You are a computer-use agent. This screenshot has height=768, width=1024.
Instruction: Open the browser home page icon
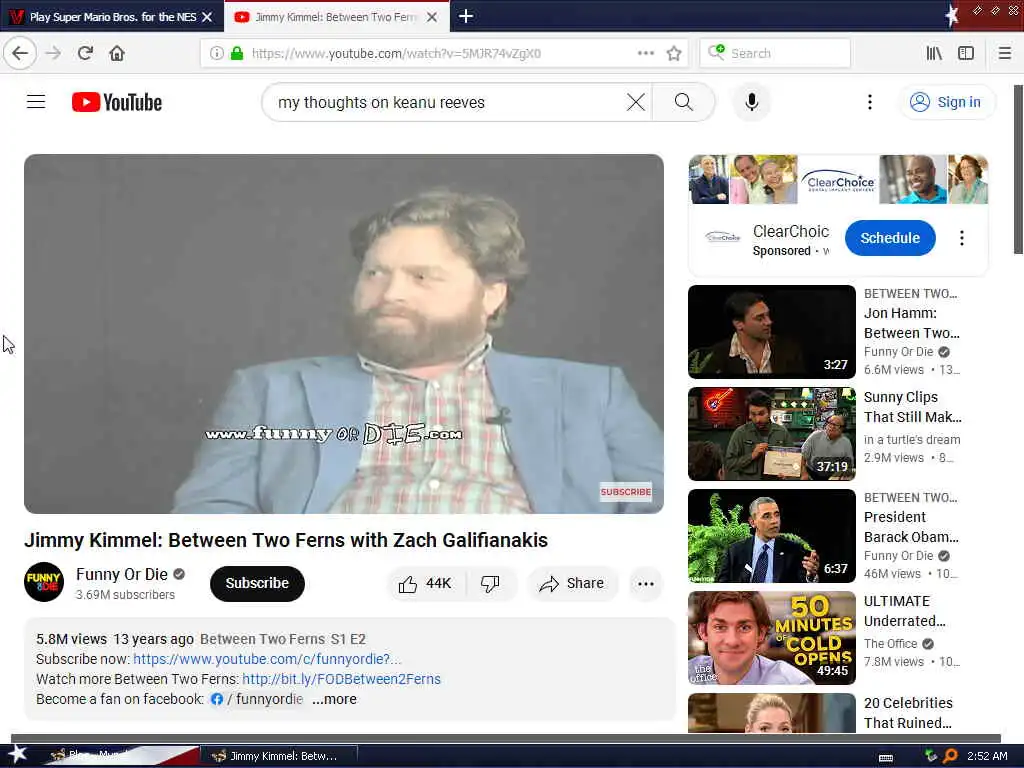117,53
